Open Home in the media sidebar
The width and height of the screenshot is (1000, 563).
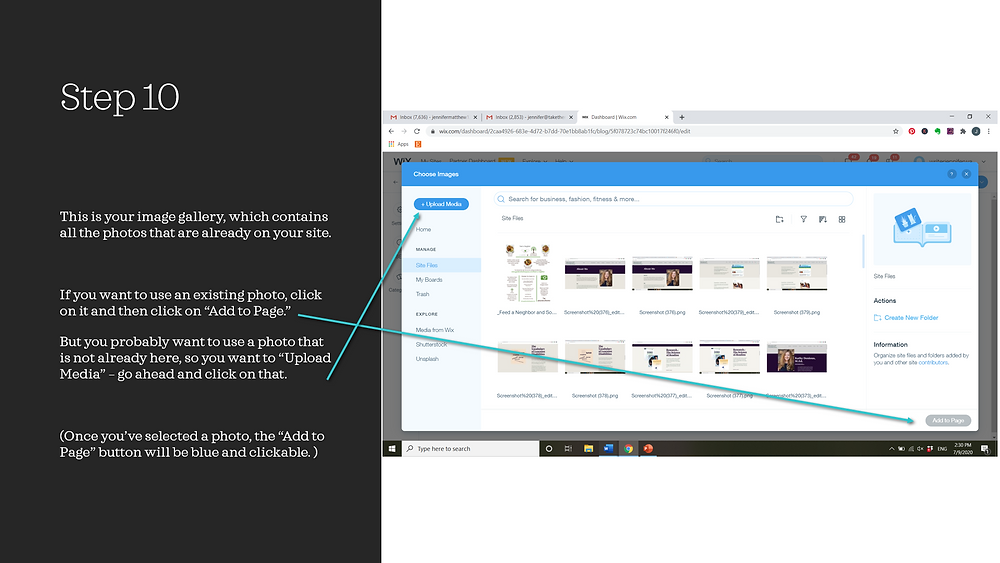[423, 230]
